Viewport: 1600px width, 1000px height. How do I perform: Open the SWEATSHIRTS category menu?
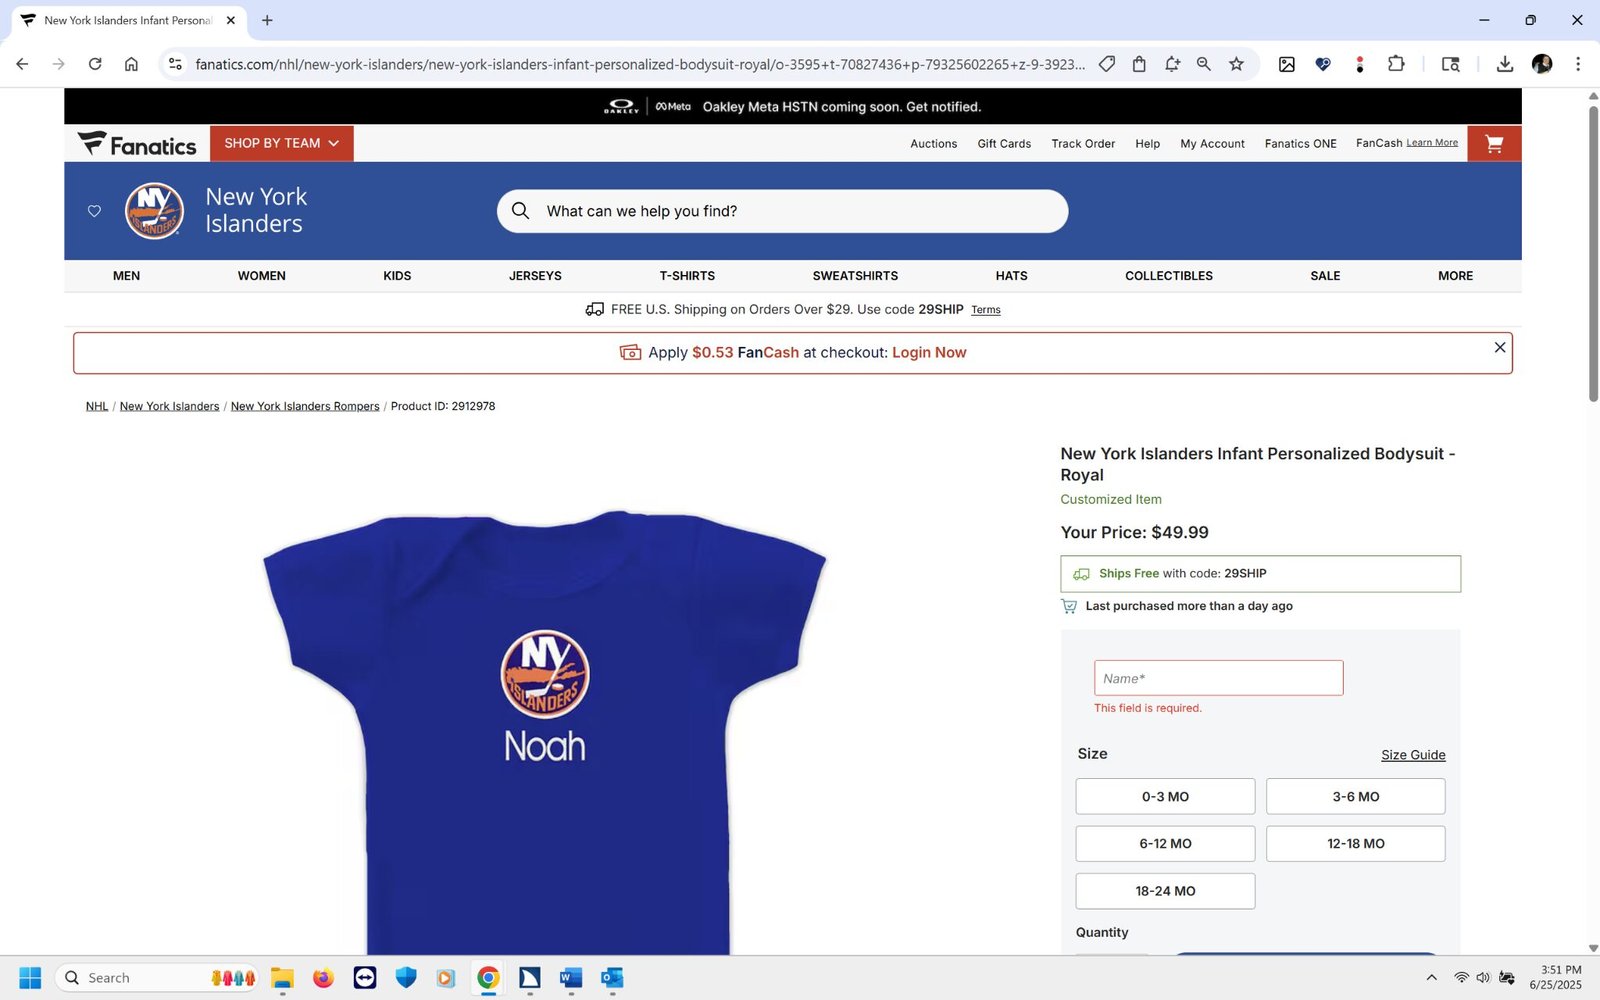[855, 276]
